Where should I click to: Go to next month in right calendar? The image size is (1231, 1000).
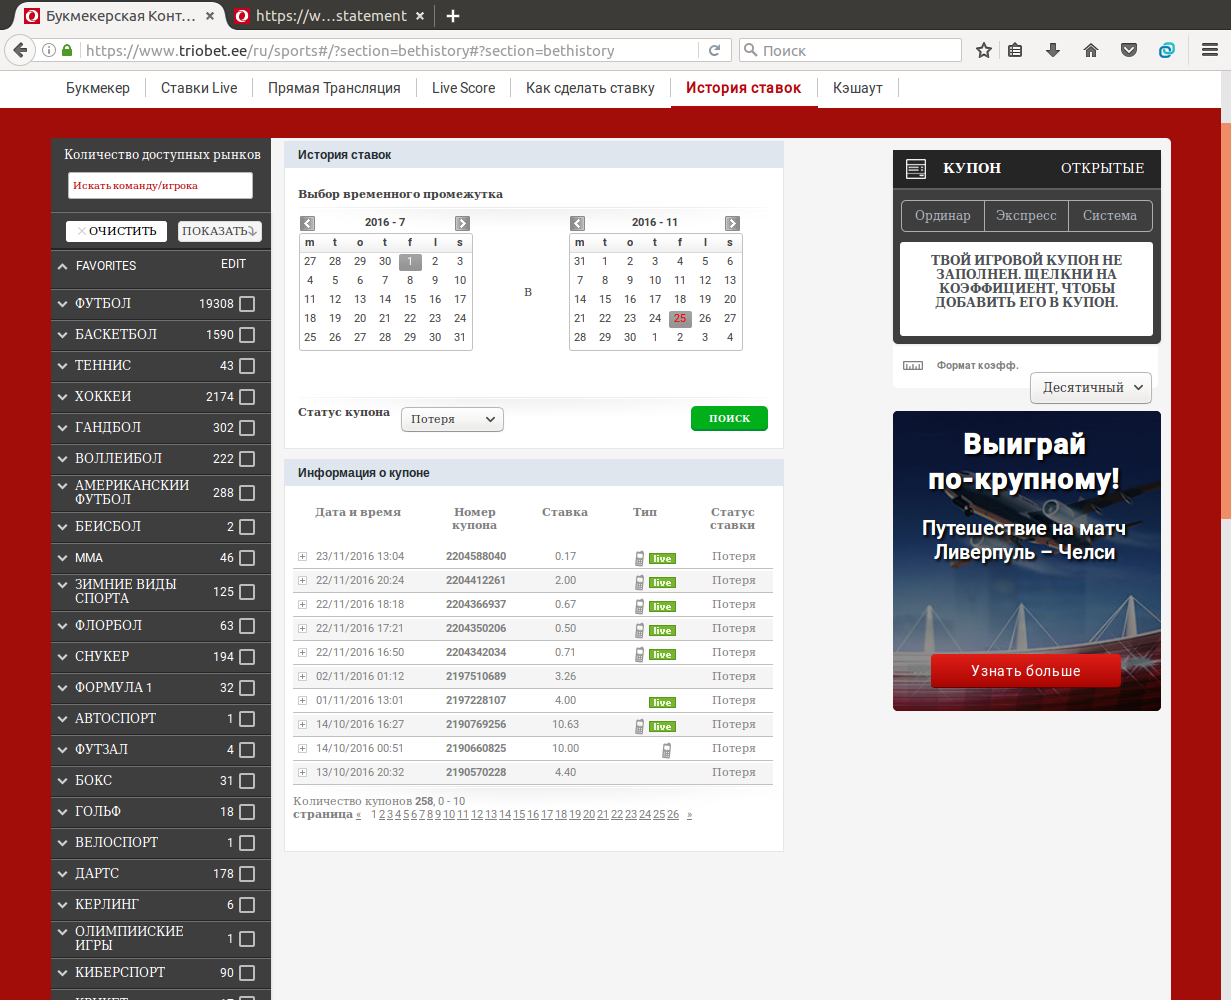click(x=732, y=223)
